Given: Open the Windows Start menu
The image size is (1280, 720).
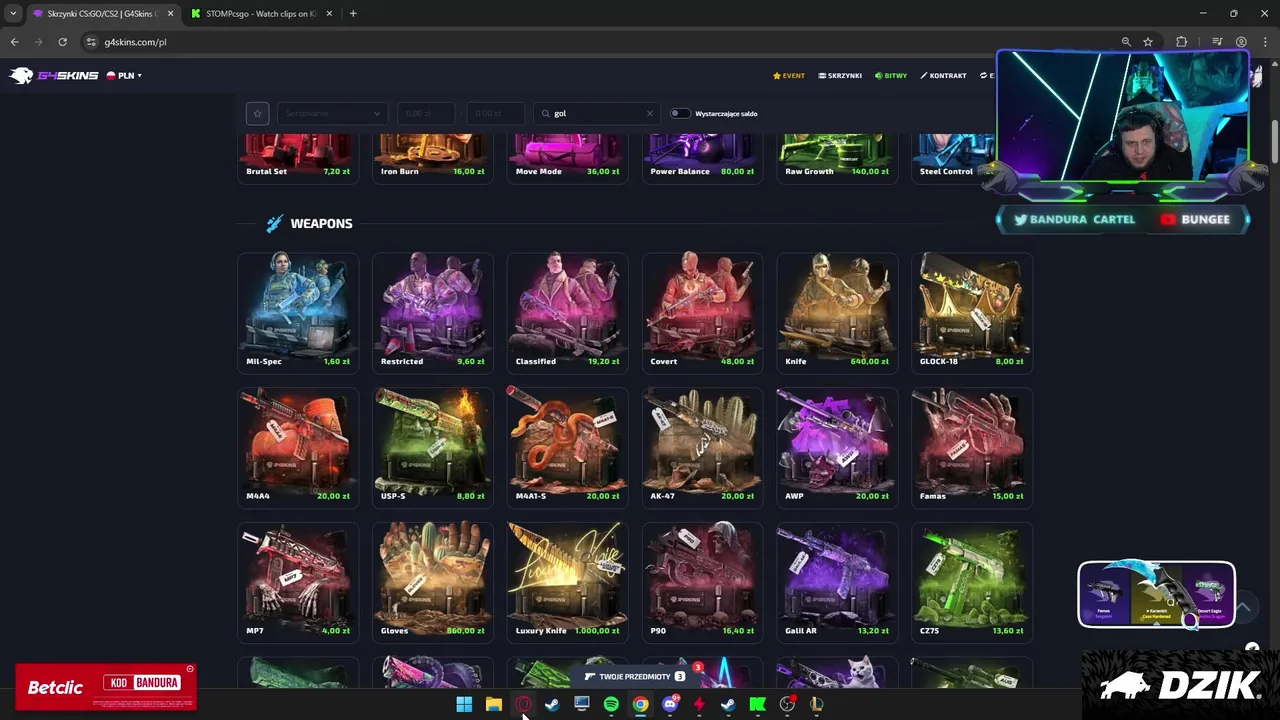Looking at the screenshot, I should coord(464,704).
